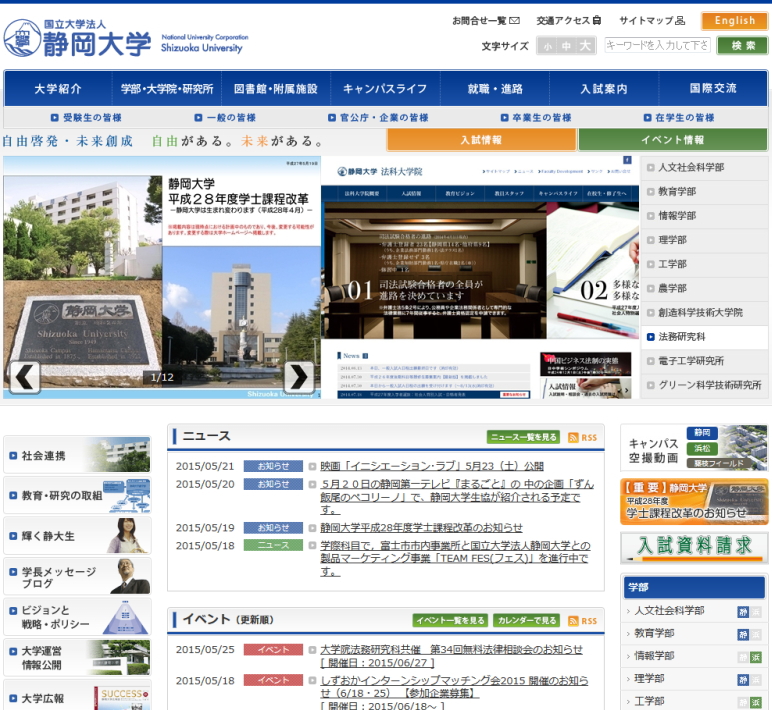Click お問合せ一覧 mail link
The height and width of the screenshot is (710, 772).
(x=486, y=20)
